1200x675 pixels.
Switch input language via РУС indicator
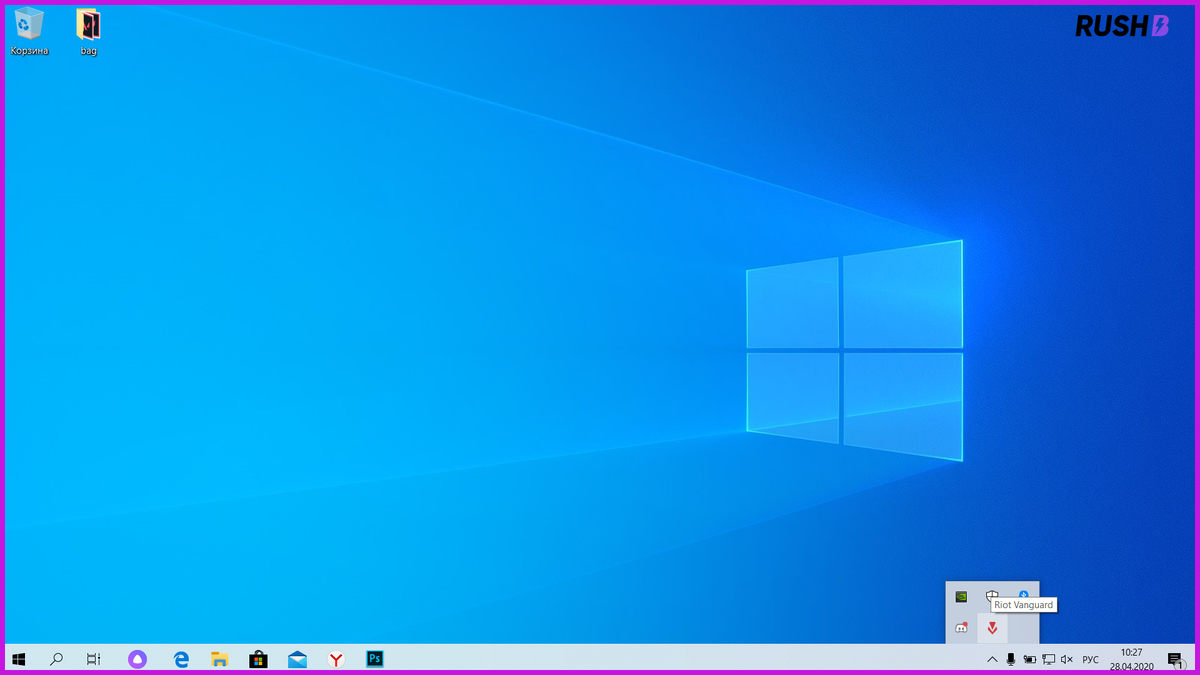coord(1090,659)
